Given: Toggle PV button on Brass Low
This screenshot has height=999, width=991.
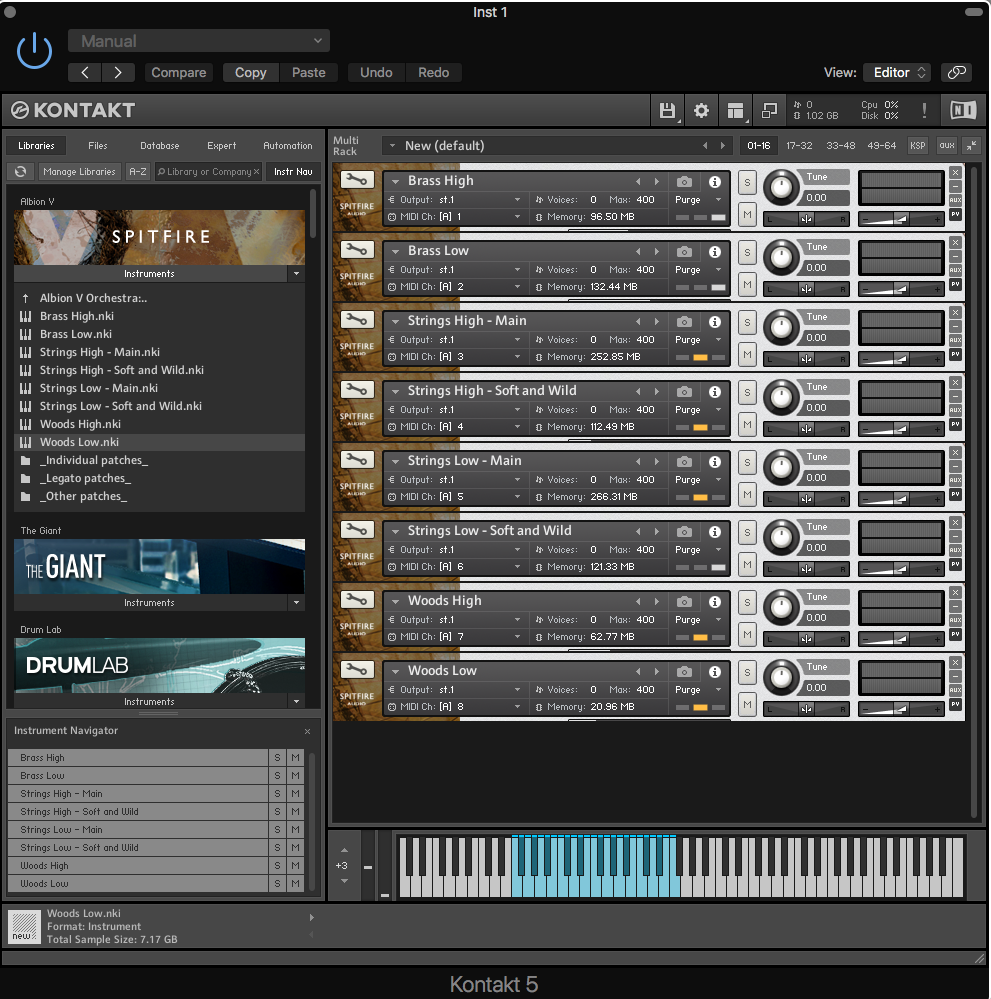Looking at the screenshot, I should pyautogui.click(x=955, y=284).
